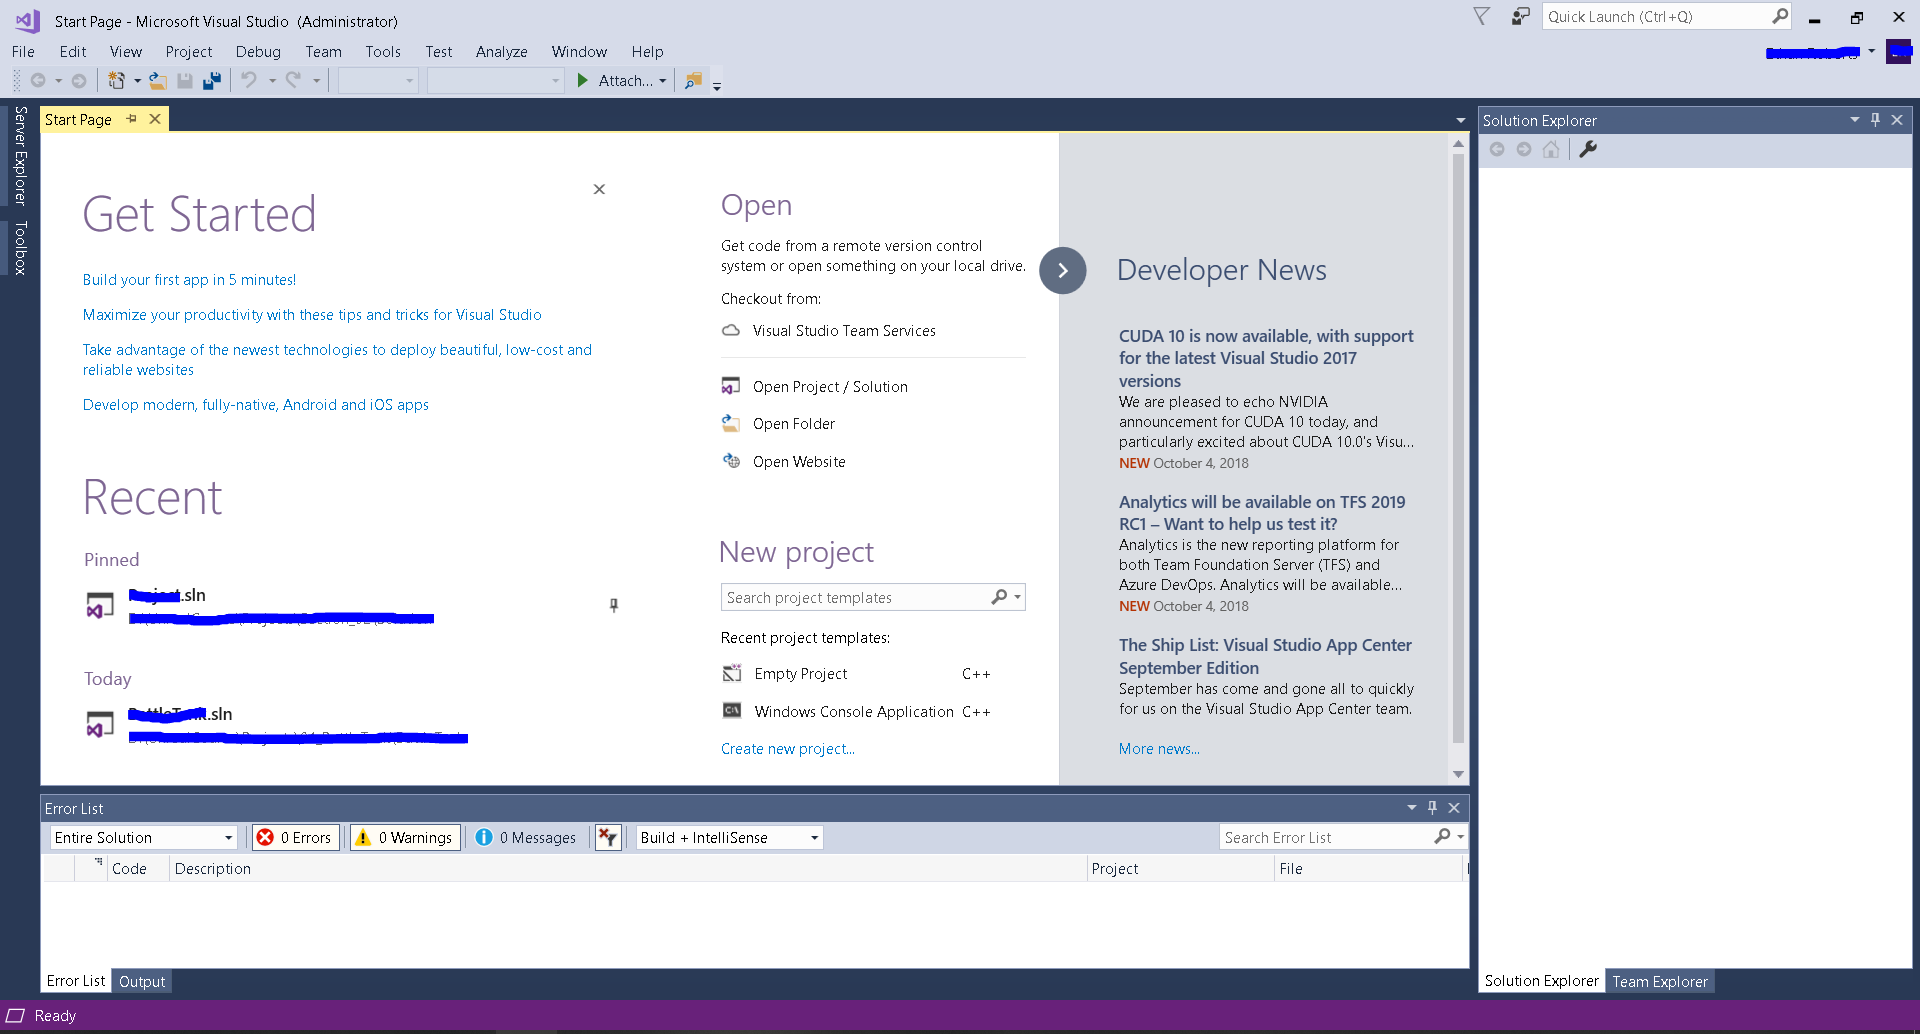This screenshot has width=1920, height=1034.
Task: Click the Redo toolbar icon
Action: 293,81
